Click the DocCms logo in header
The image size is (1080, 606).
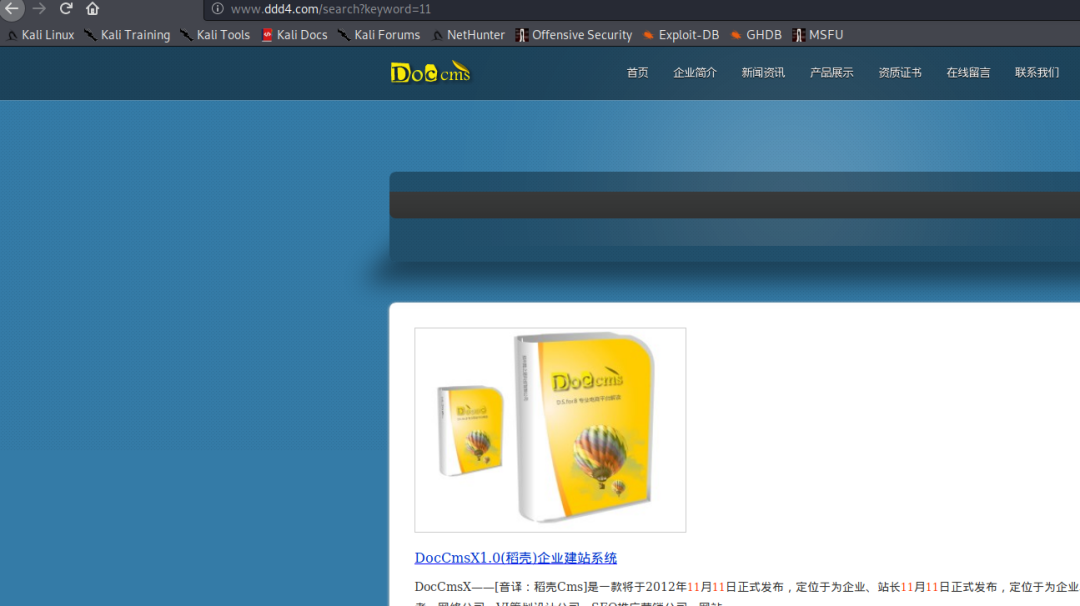tap(430, 72)
